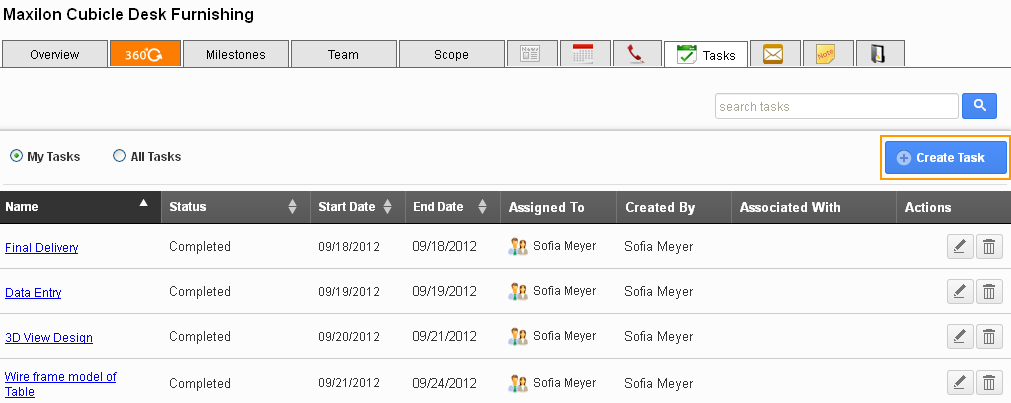
Task: Click the orange 360 view tab
Action: tap(145, 54)
